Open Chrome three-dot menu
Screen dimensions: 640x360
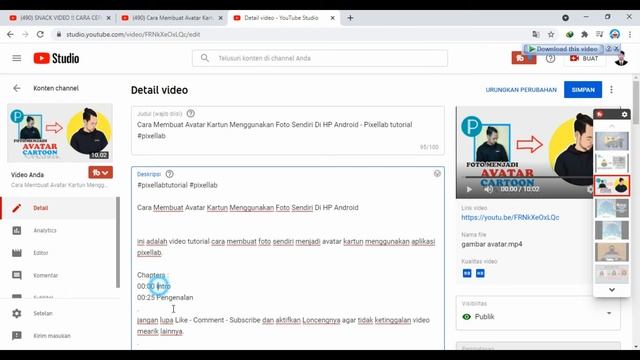pyautogui.click(x=630, y=35)
